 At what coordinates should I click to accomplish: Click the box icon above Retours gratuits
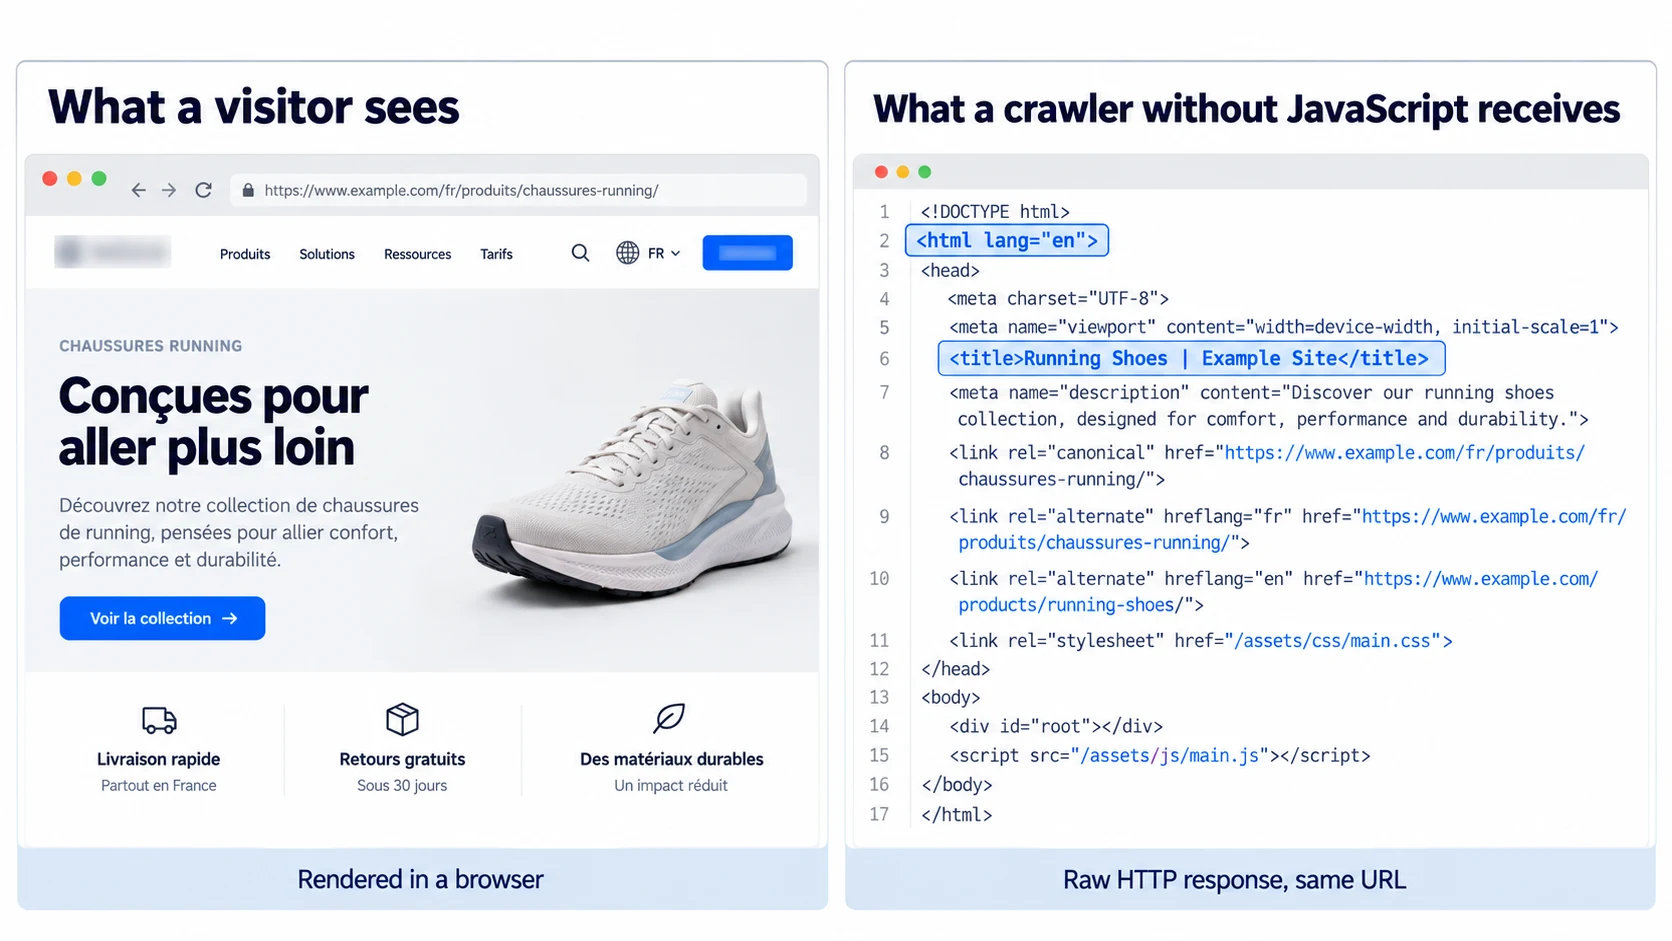tap(402, 719)
